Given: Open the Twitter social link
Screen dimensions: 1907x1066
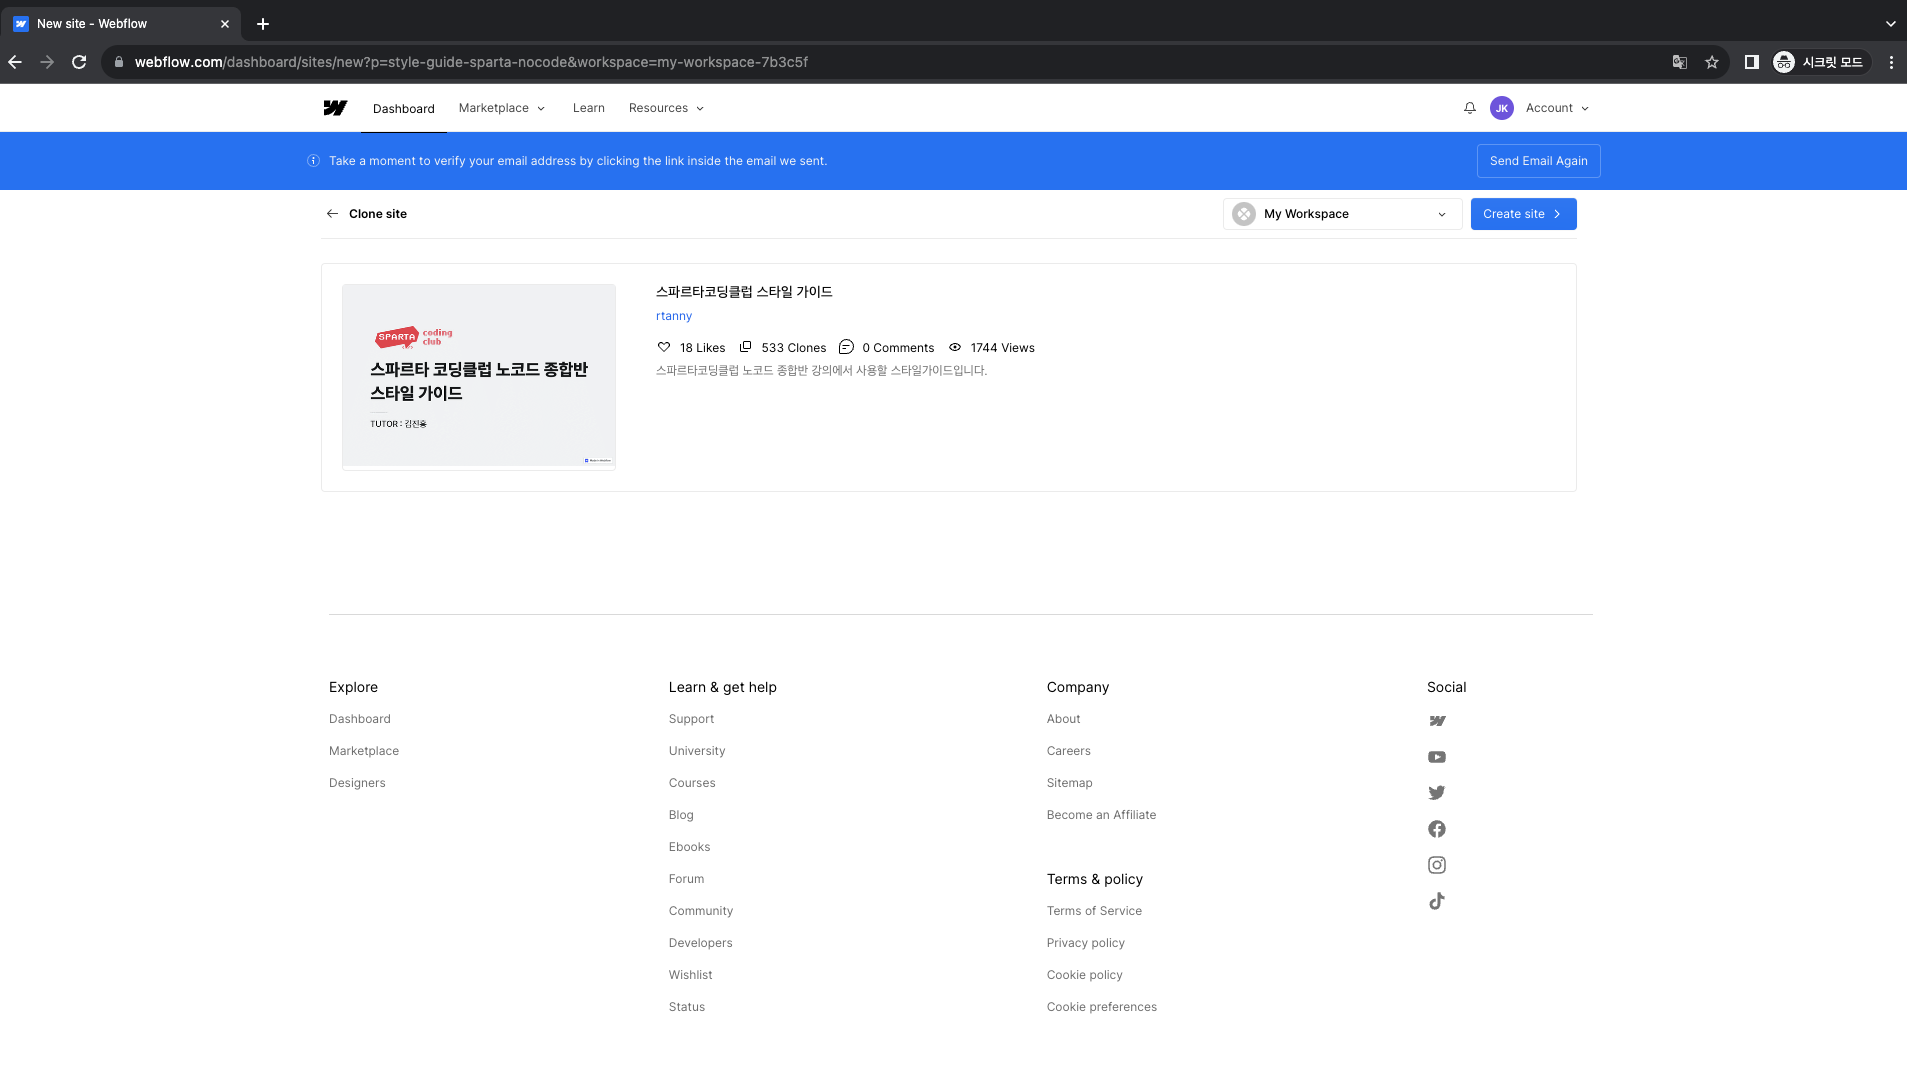Looking at the screenshot, I should (x=1437, y=793).
